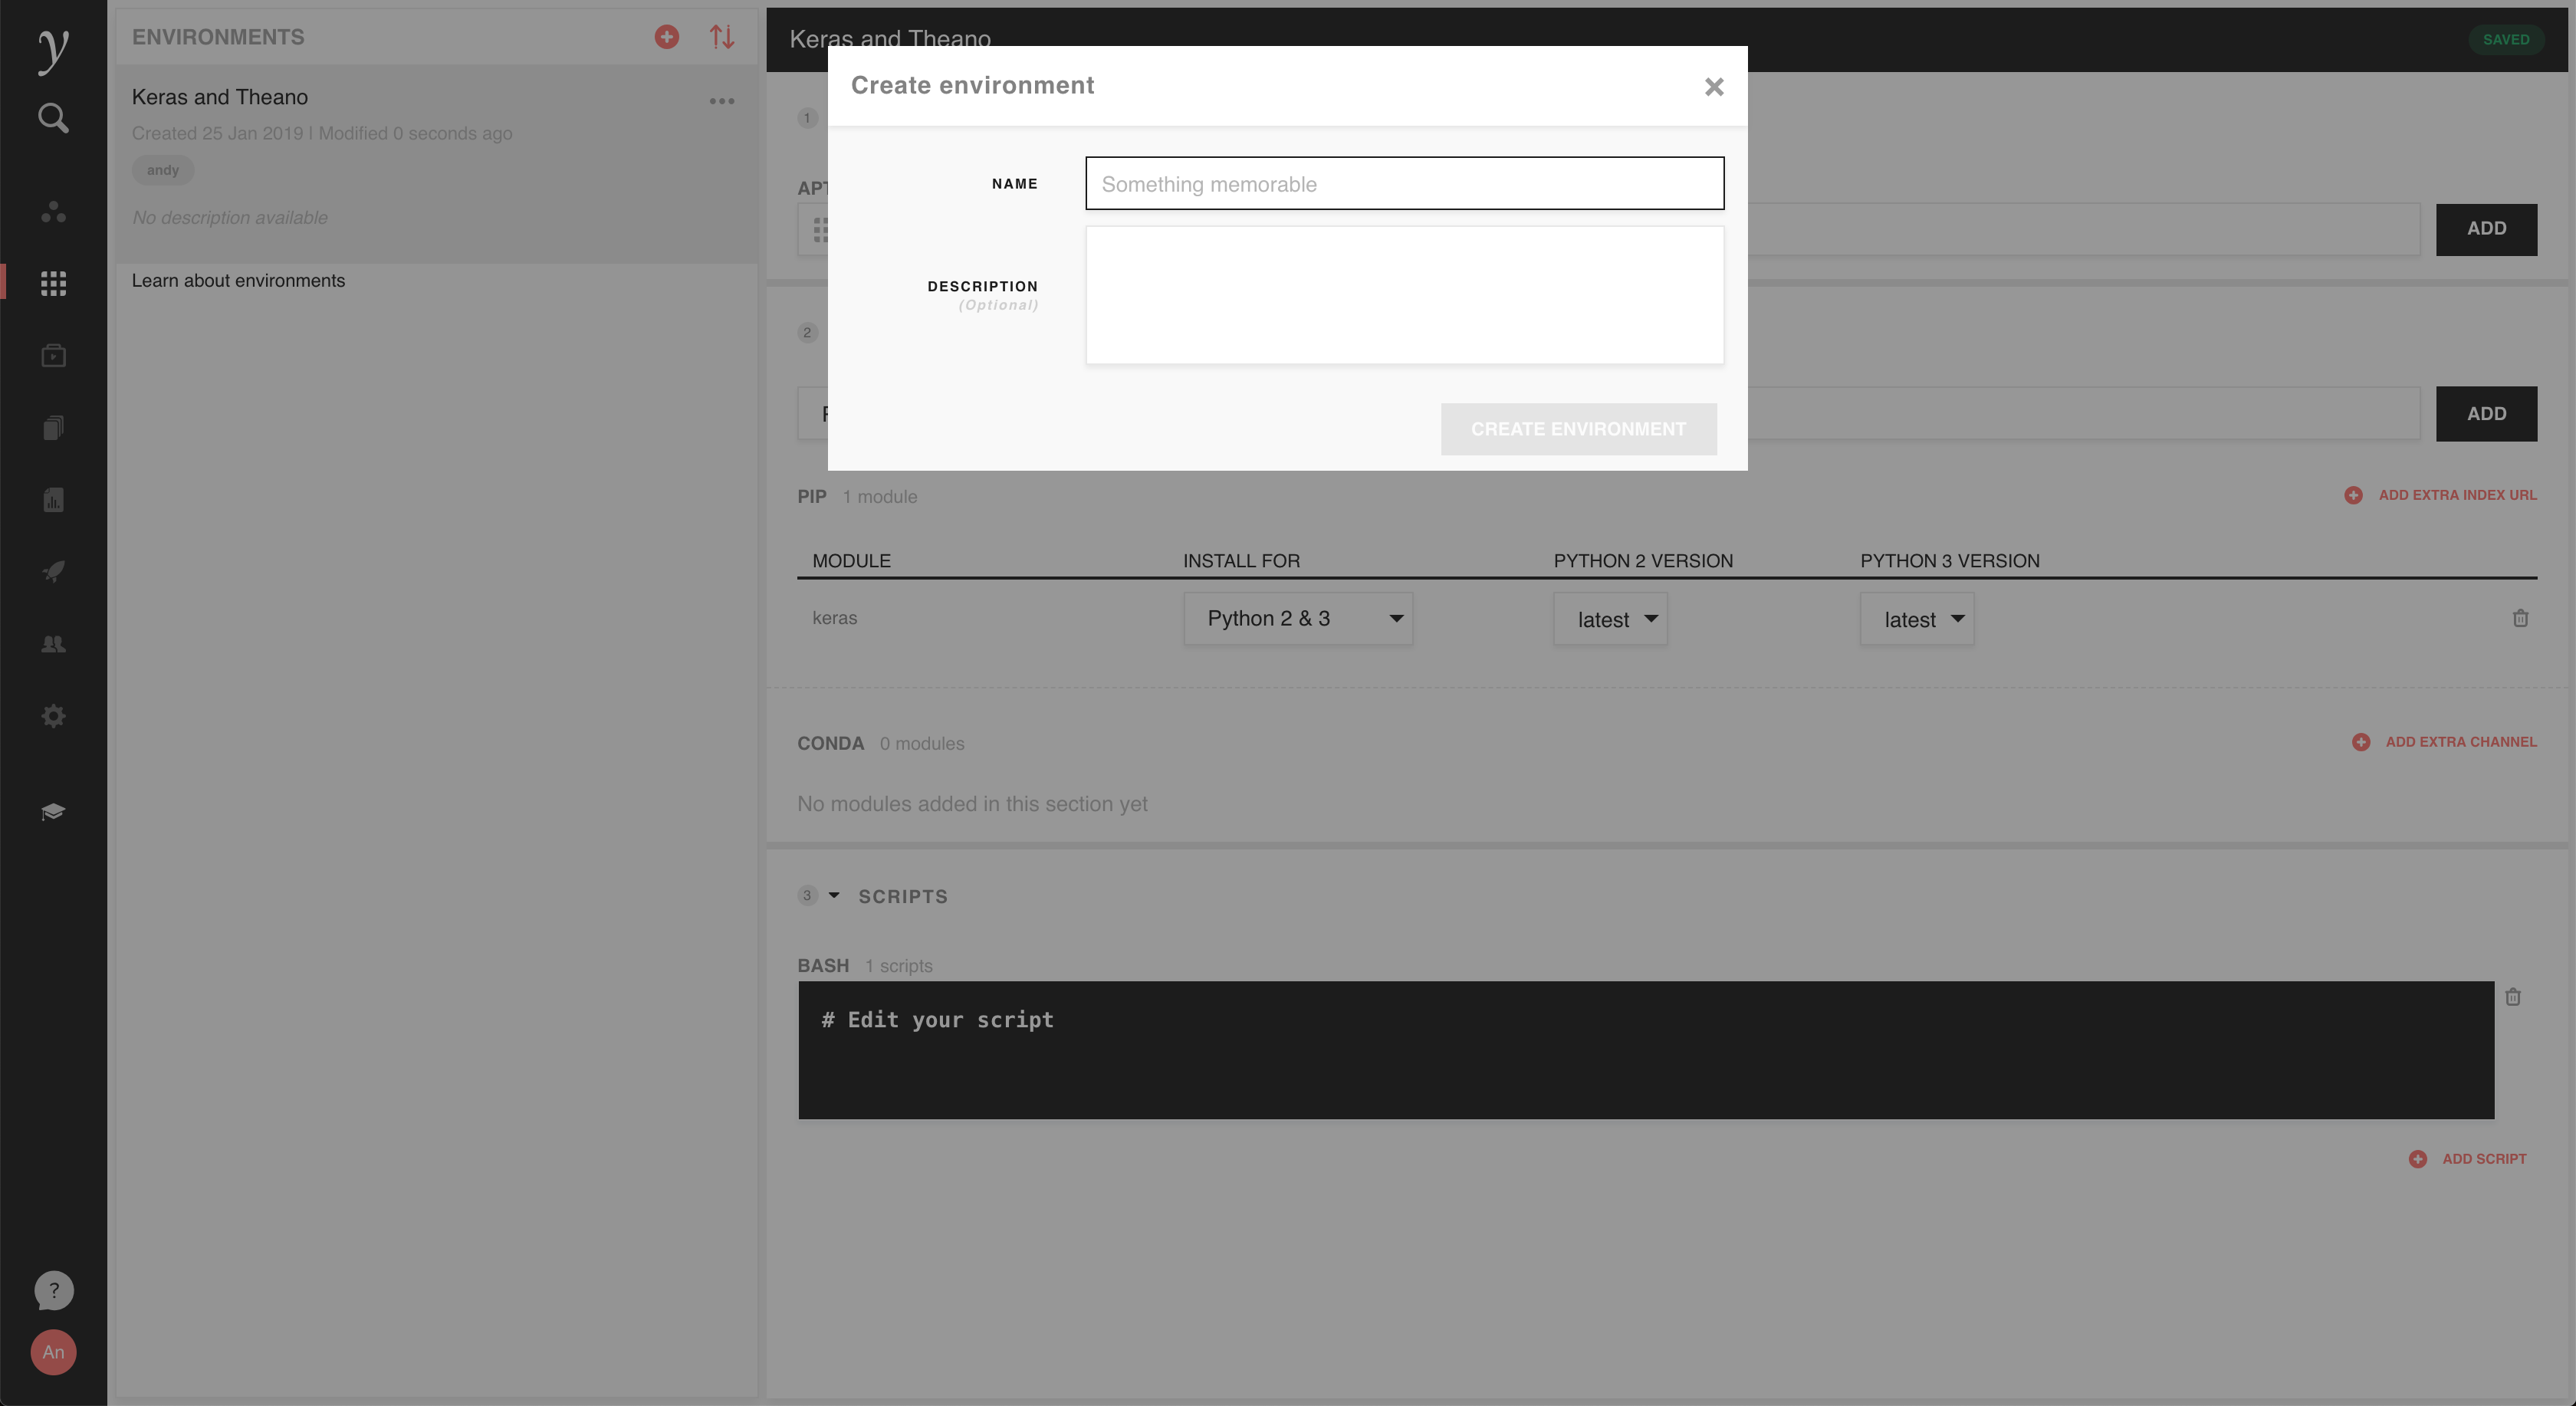Open the Python 3 version latest dropdown

point(1916,619)
